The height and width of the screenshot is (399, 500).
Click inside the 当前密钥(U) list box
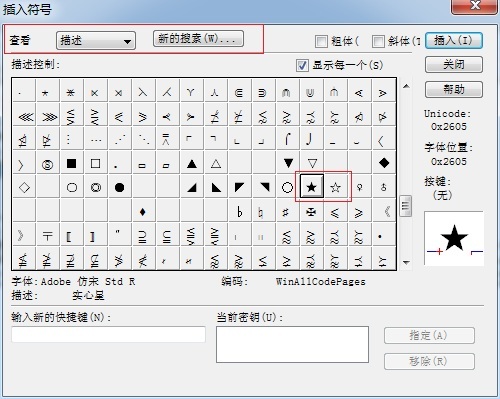pyautogui.click(x=292, y=344)
